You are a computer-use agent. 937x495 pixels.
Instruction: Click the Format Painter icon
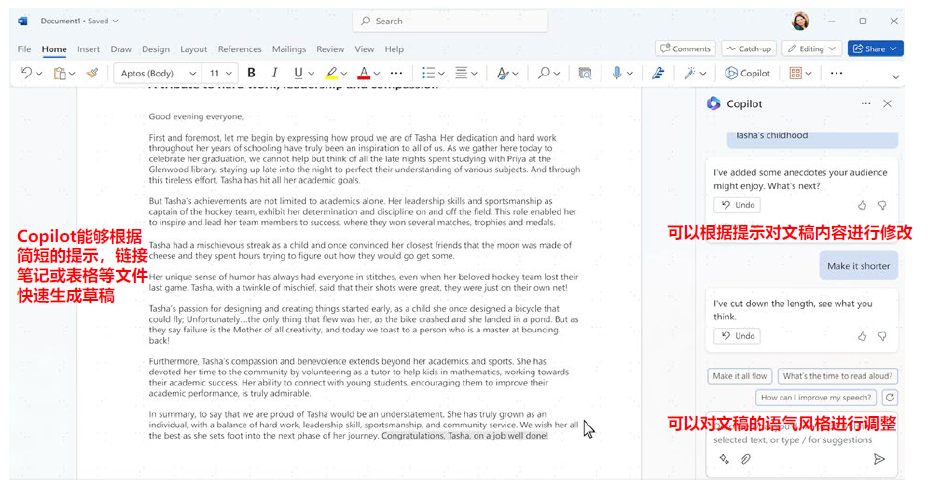(x=92, y=73)
